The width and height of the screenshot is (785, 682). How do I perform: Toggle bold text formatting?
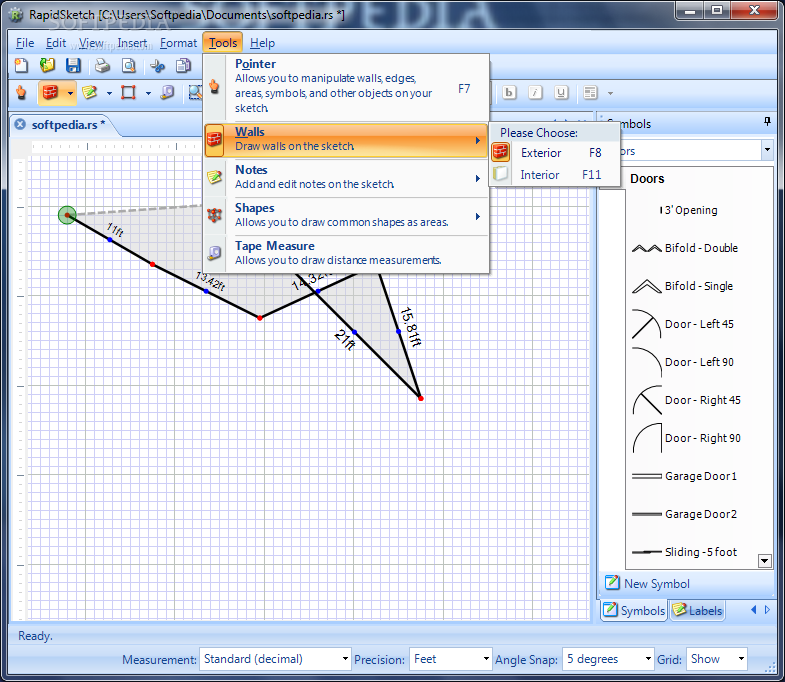tap(509, 93)
